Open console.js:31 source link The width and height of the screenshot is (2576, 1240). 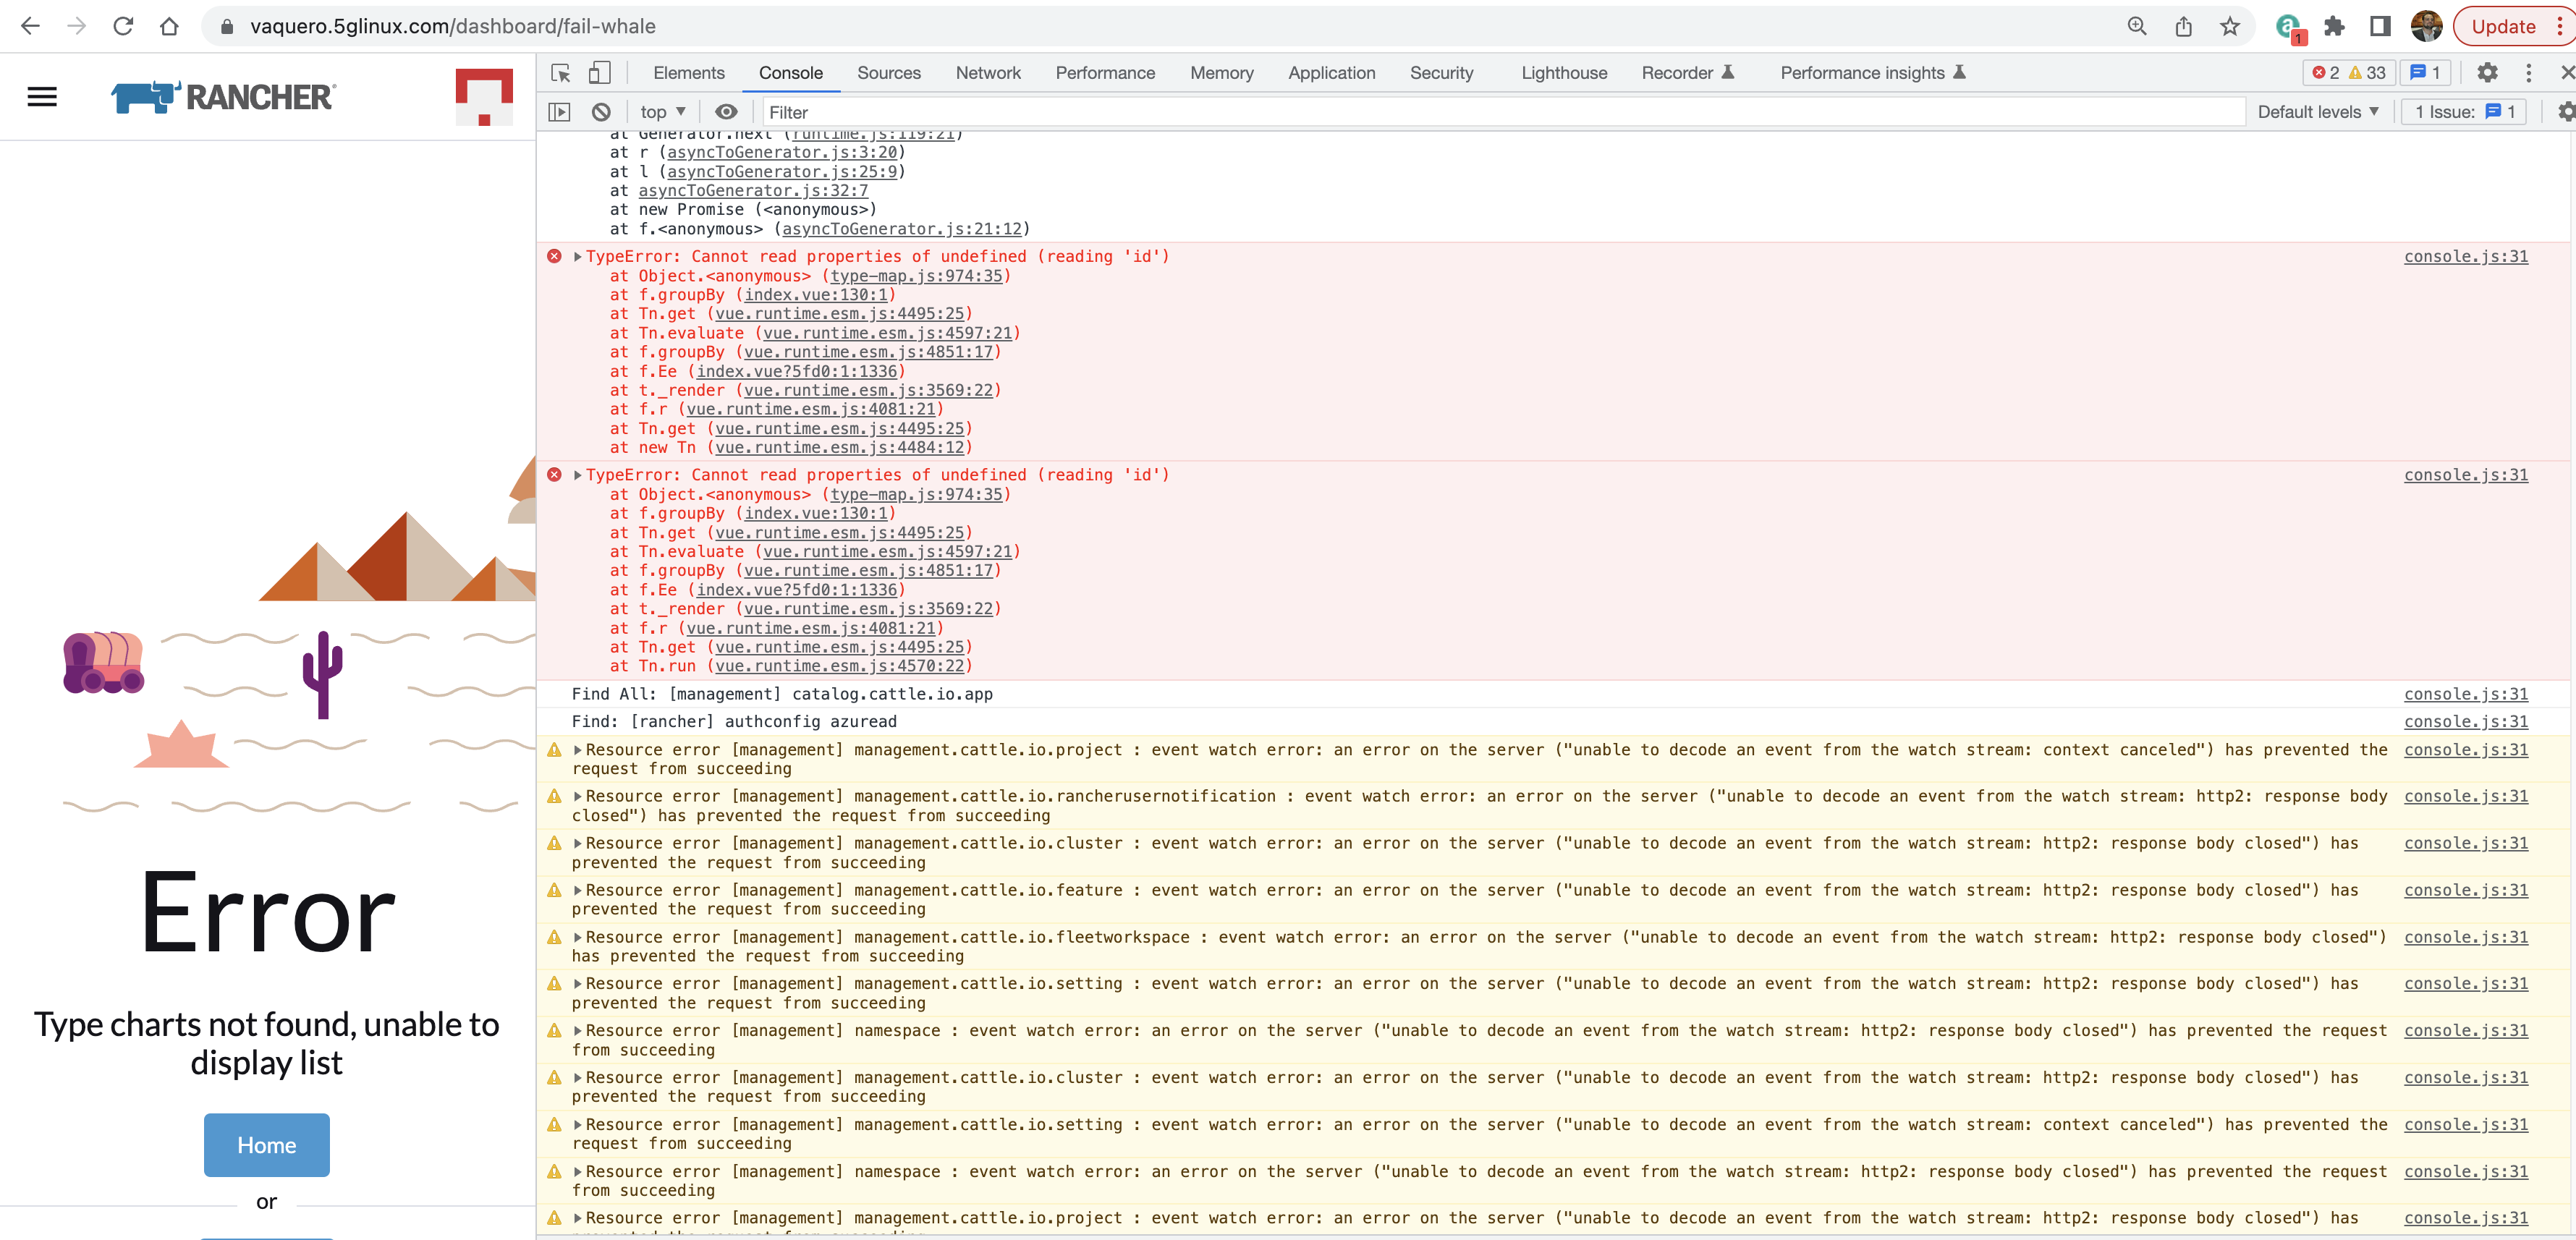pyautogui.click(x=2466, y=256)
